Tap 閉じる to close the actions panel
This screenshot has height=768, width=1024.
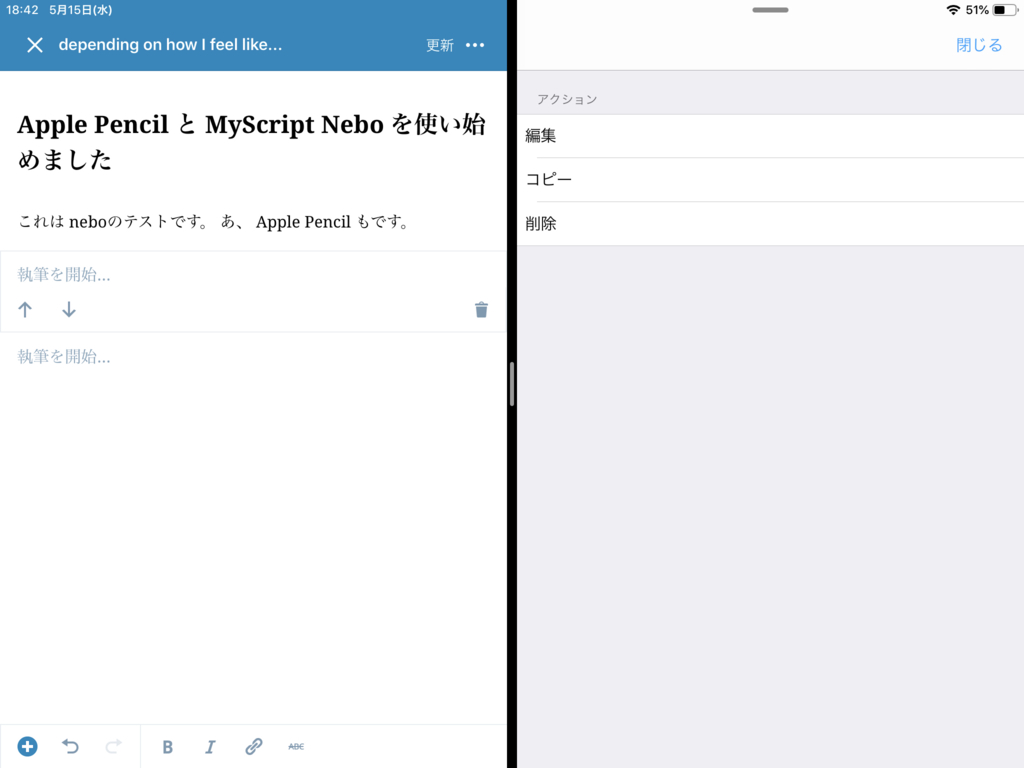pyautogui.click(x=979, y=45)
